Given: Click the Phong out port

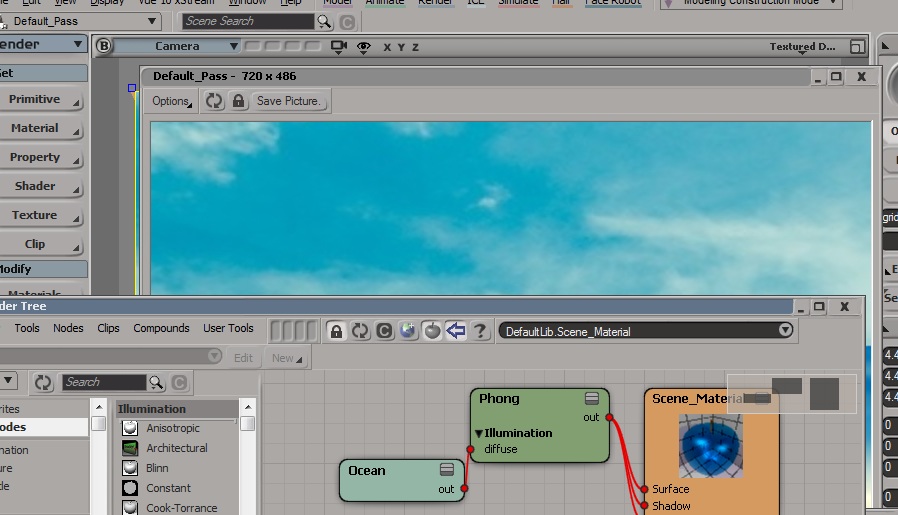Looking at the screenshot, I should (x=609, y=418).
